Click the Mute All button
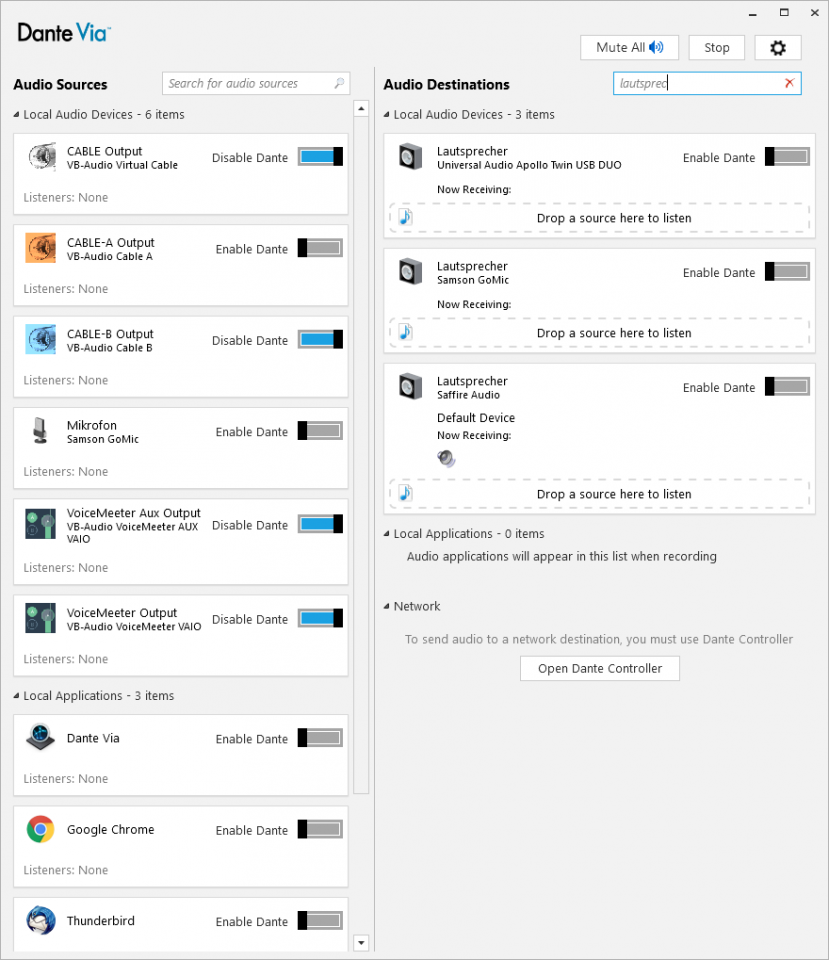 629,48
